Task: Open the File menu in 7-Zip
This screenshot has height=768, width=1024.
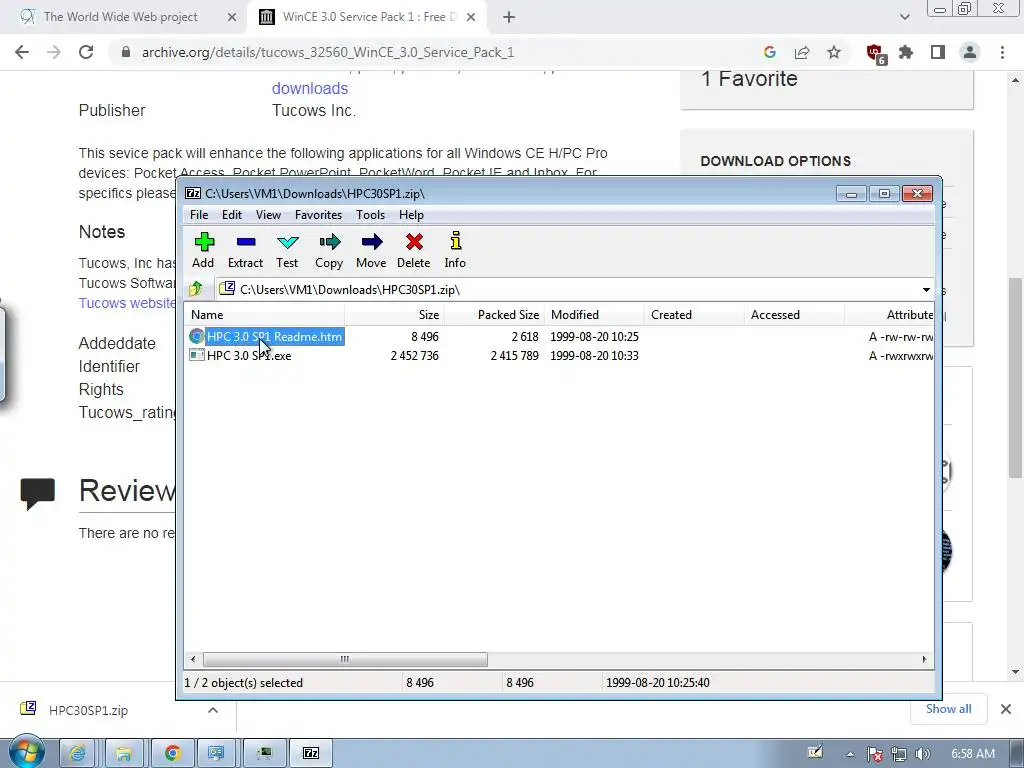Action: (x=199, y=215)
